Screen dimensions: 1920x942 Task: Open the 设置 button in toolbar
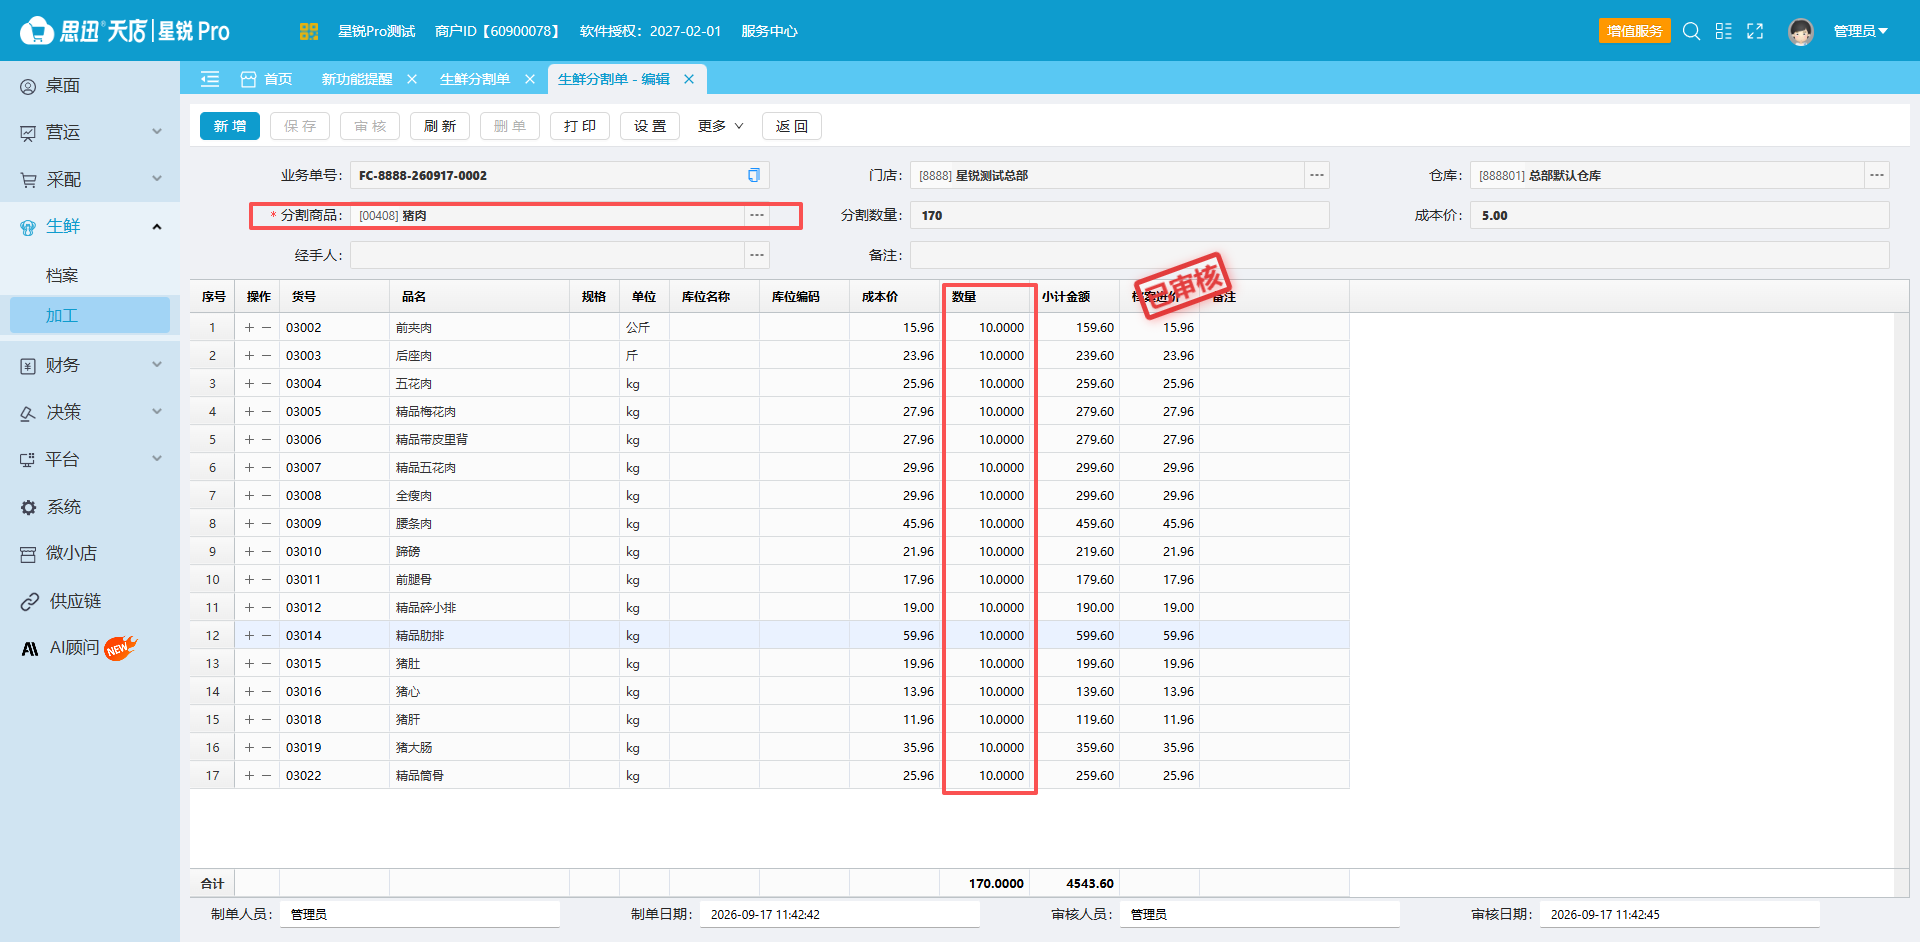(x=650, y=126)
